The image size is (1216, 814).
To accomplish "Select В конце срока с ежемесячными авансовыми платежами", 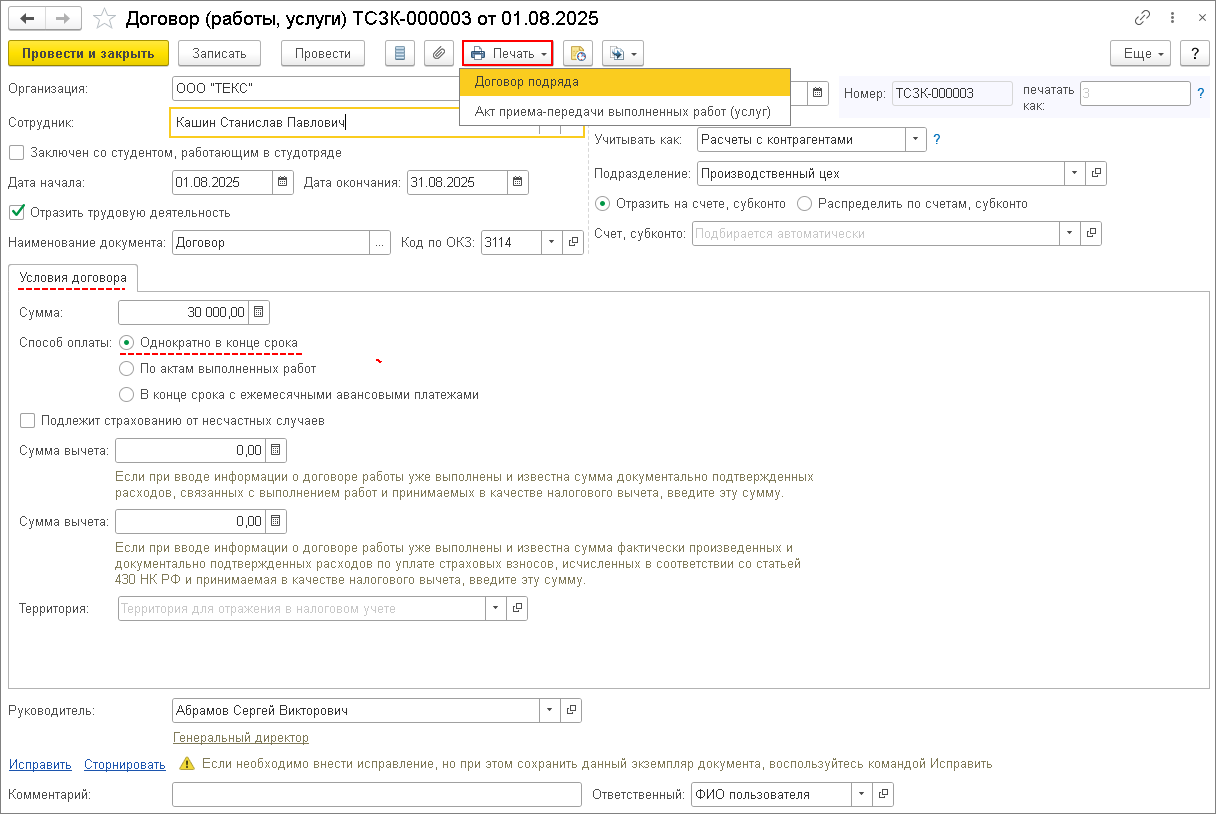I will point(127,394).
